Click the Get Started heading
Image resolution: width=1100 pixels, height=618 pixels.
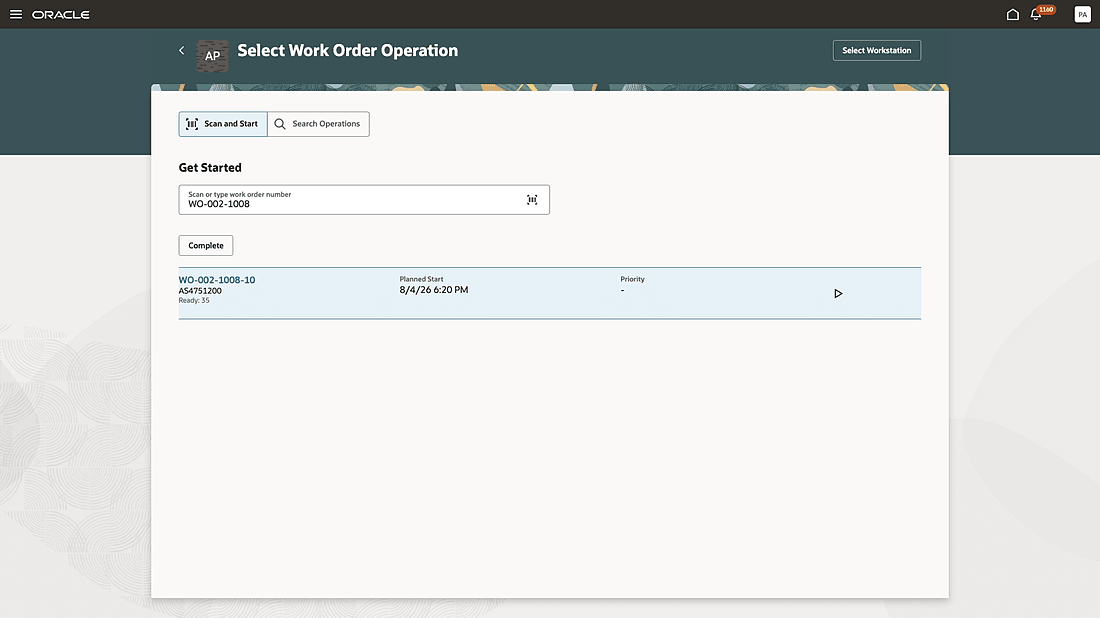[x=210, y=168]
